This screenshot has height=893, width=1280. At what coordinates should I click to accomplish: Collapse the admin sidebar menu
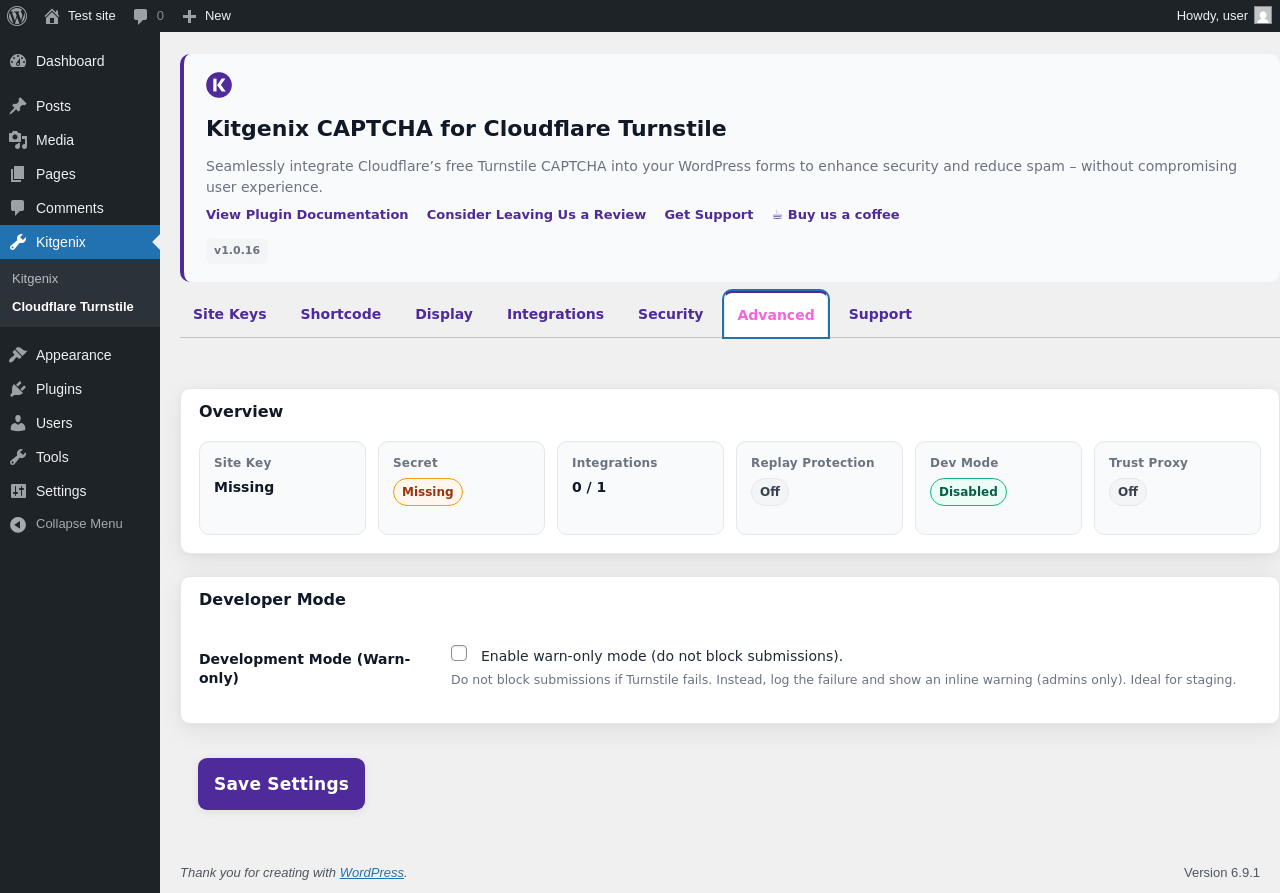(x=66, y=524)
